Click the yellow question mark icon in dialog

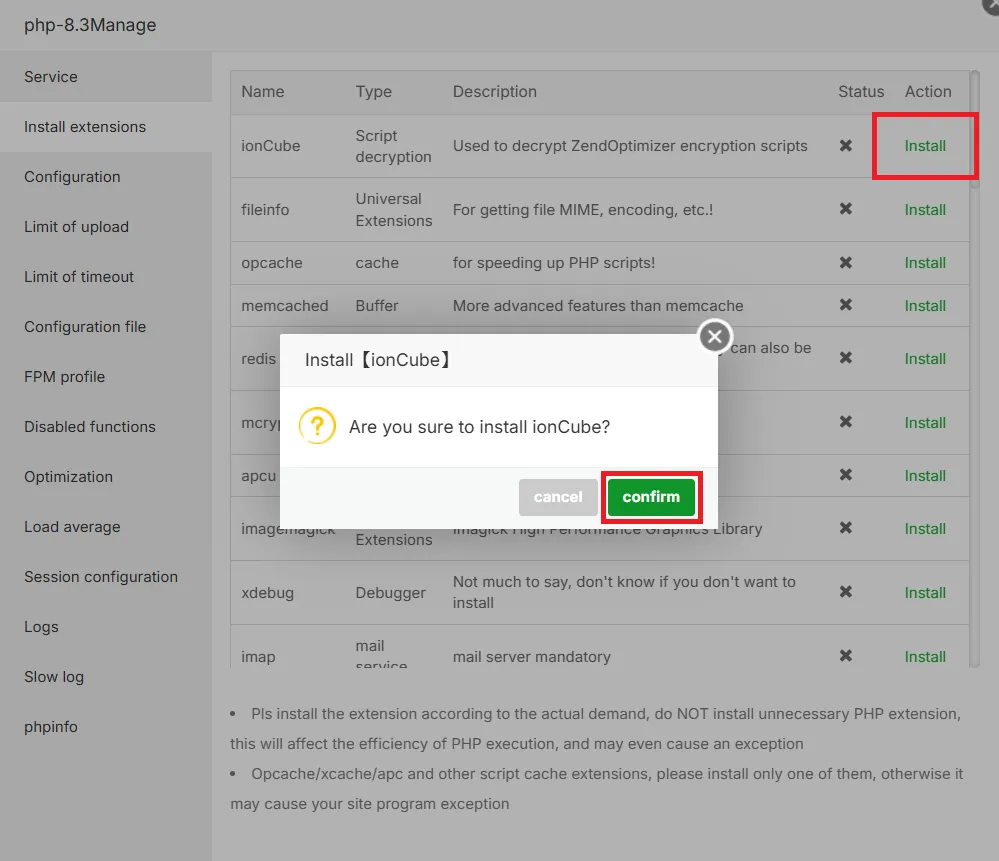317,425
